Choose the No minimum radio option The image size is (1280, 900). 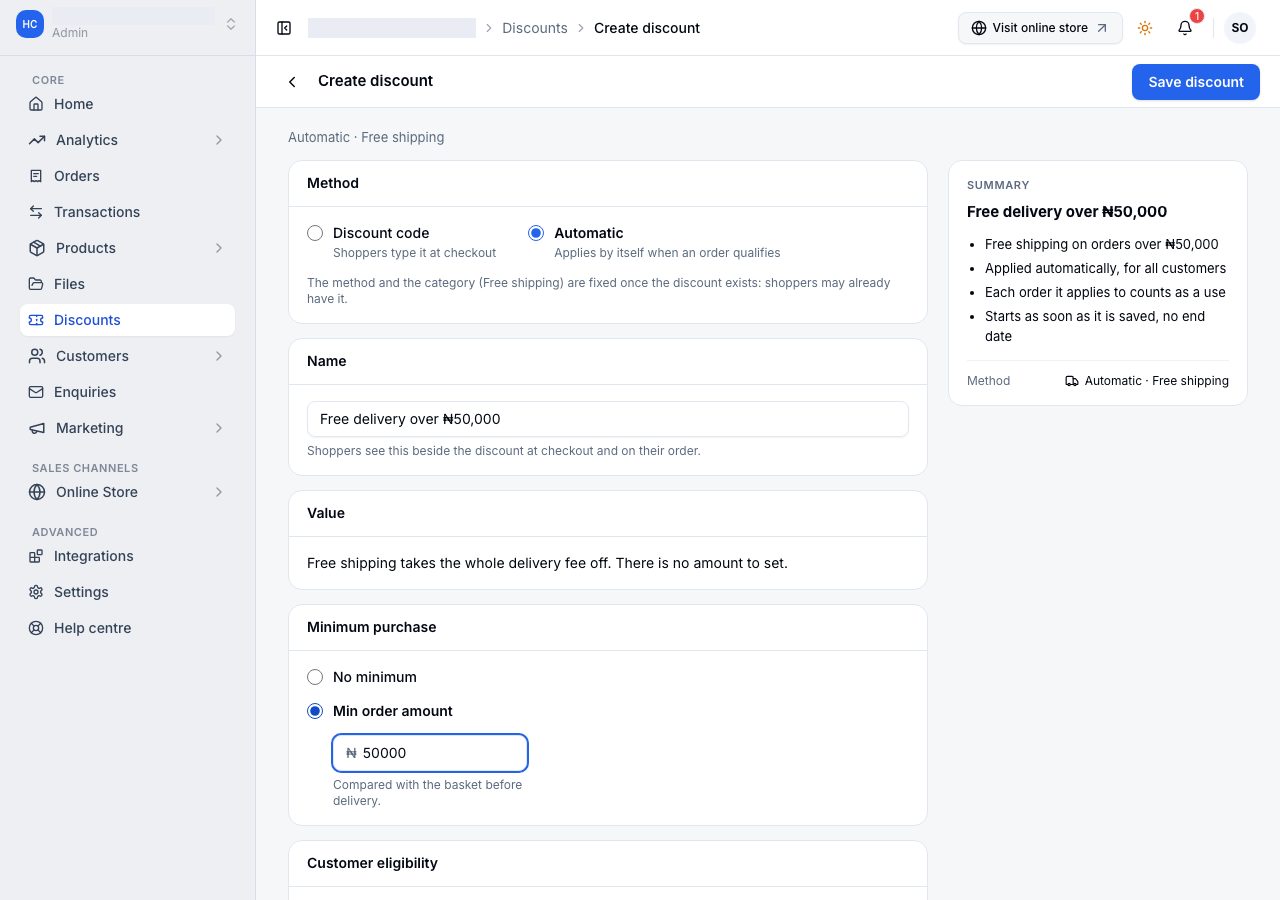pos(315,677)
